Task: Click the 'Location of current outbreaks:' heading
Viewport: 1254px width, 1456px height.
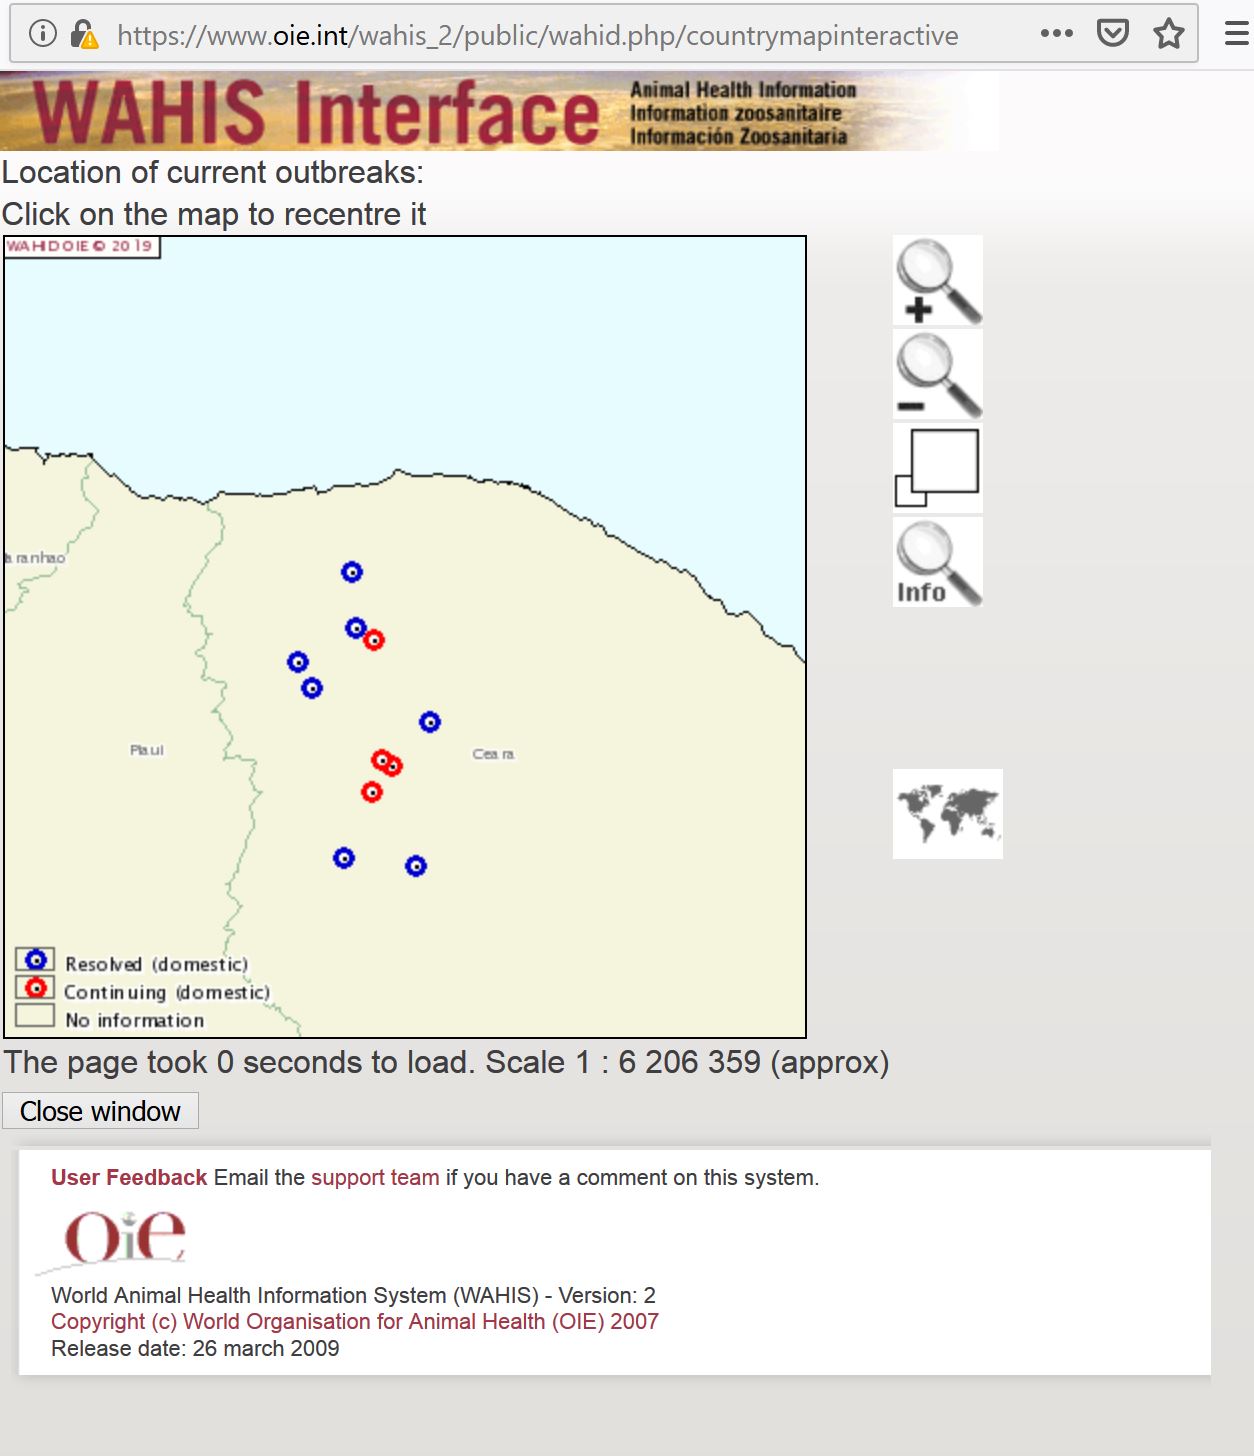Action: click(213, 172)
